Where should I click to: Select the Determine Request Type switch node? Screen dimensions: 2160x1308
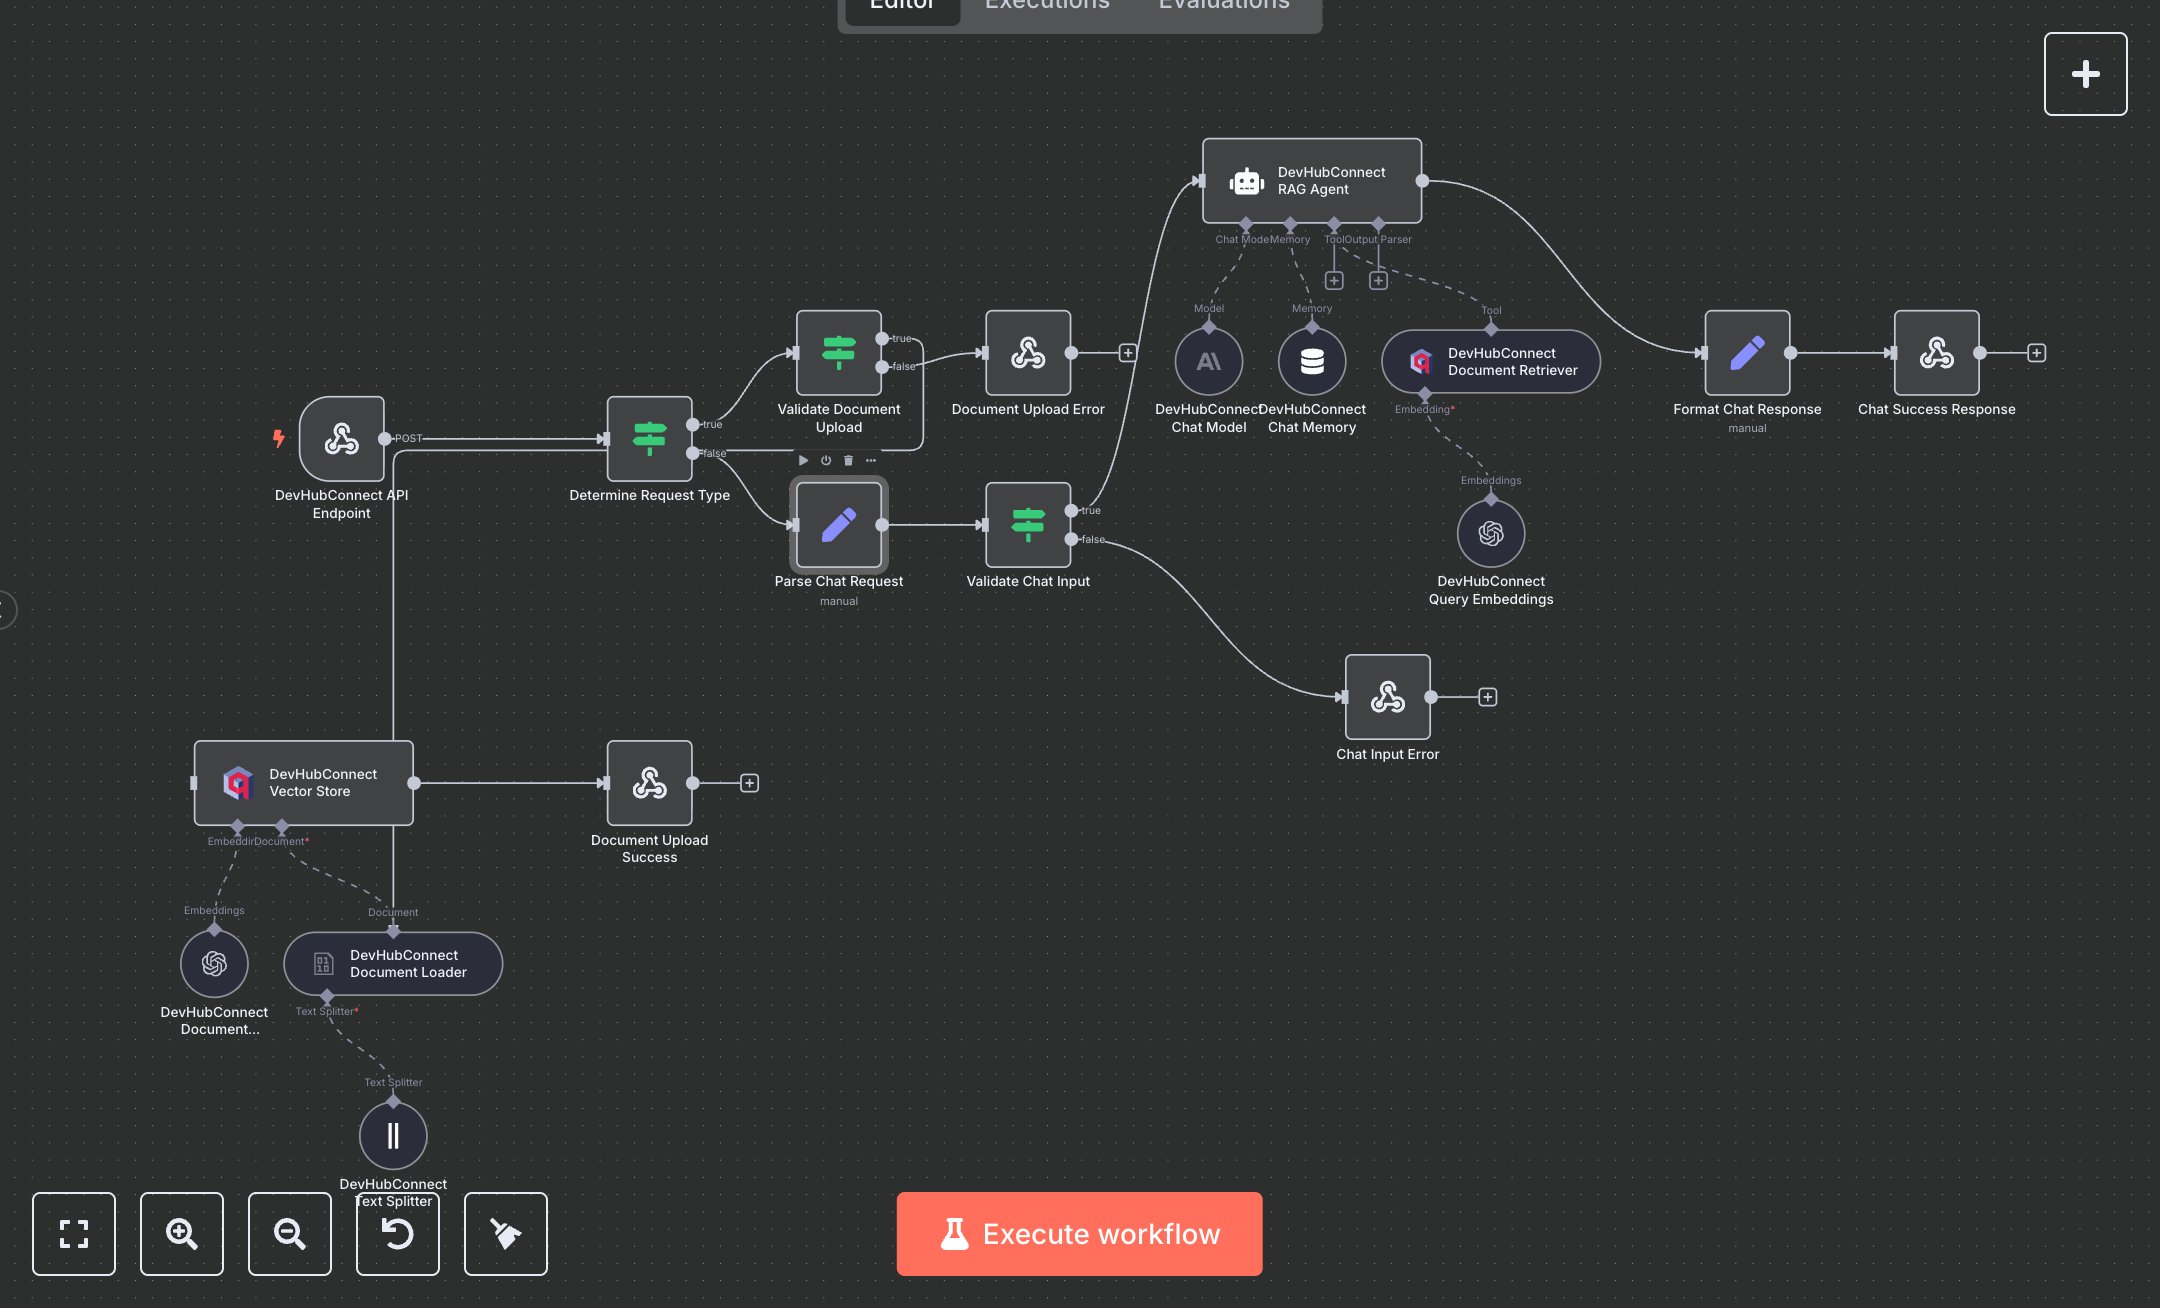click(x=650, y=439)
